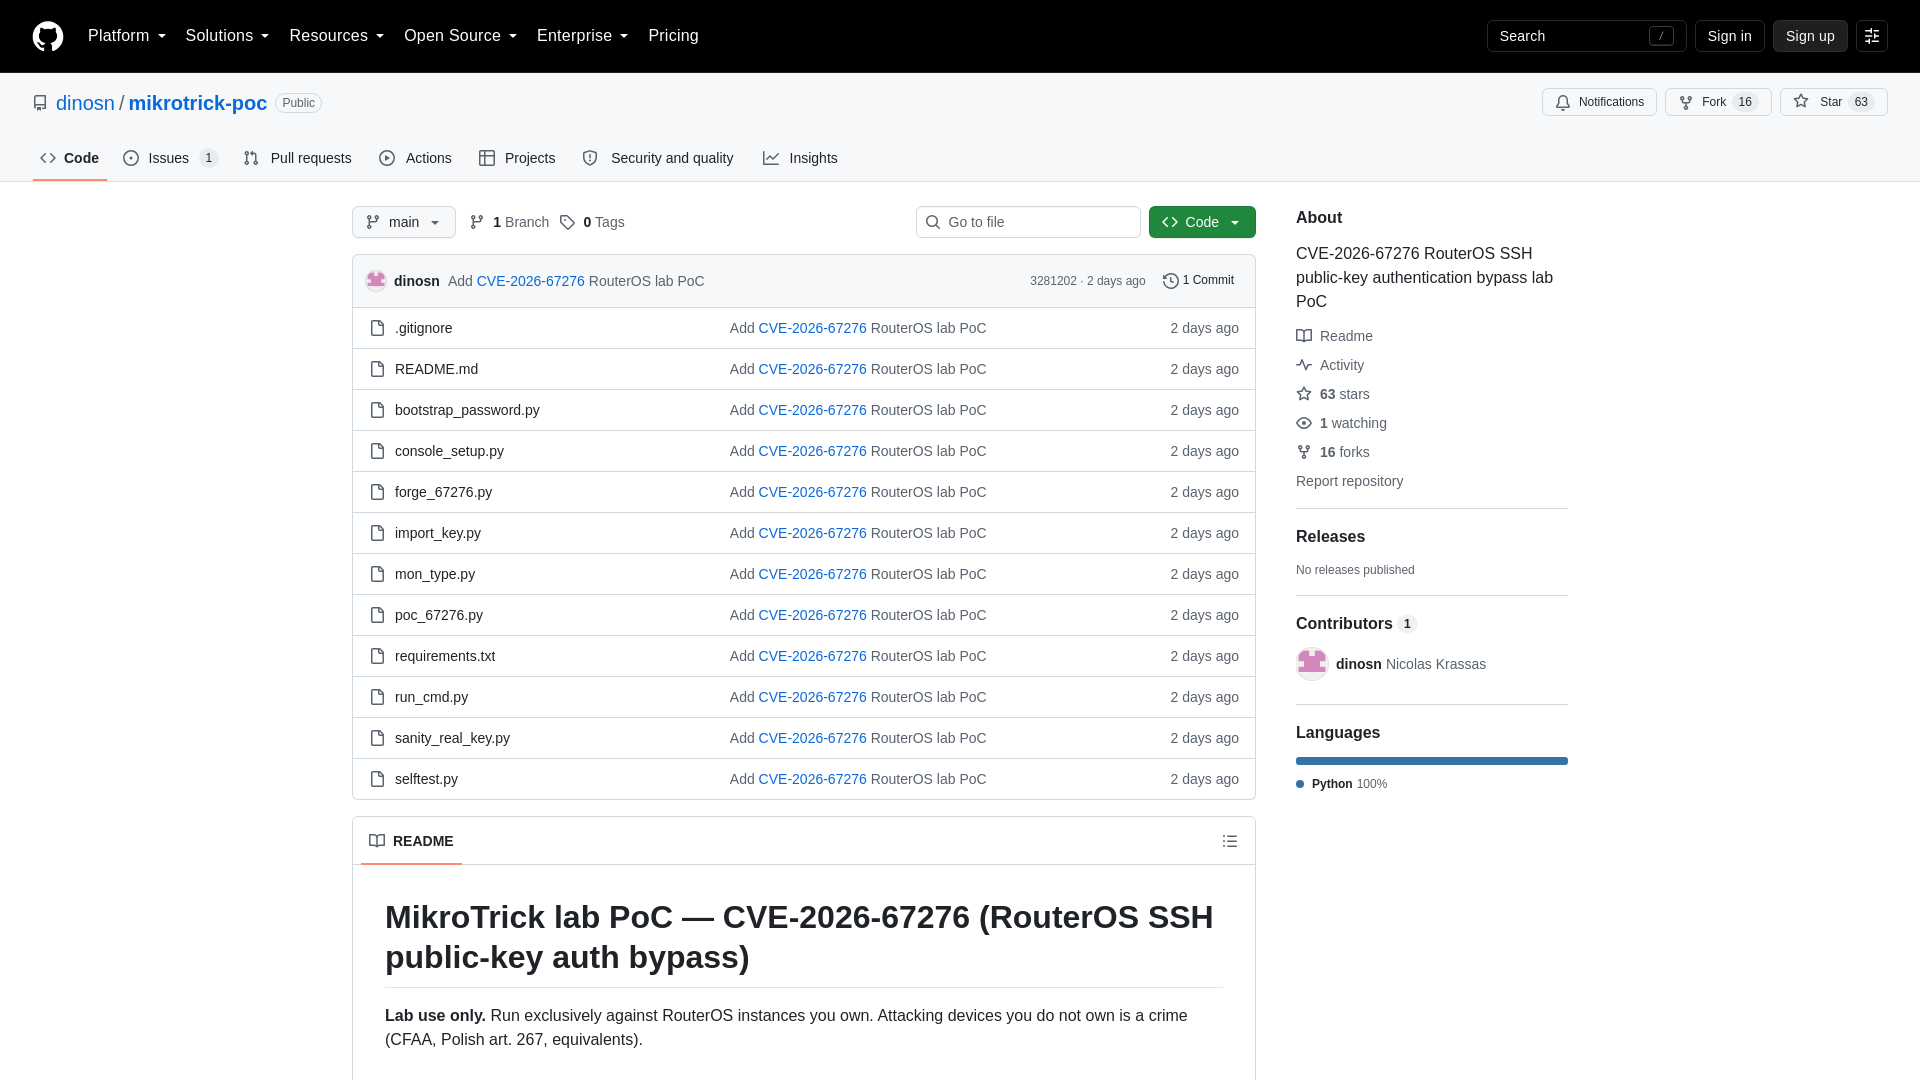
Task: Click branch icon next to 1 Branch
Action: pos(477,222)
